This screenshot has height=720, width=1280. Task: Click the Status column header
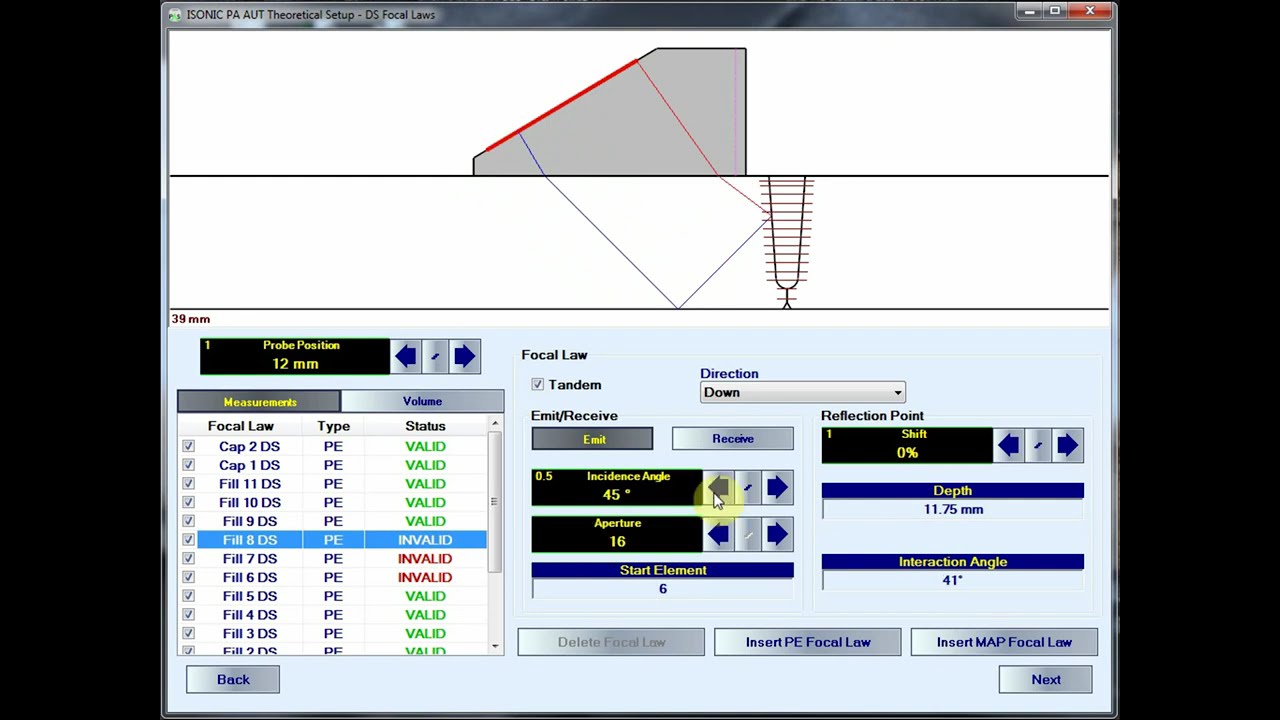pyautogui.click(x=425, y=426)
